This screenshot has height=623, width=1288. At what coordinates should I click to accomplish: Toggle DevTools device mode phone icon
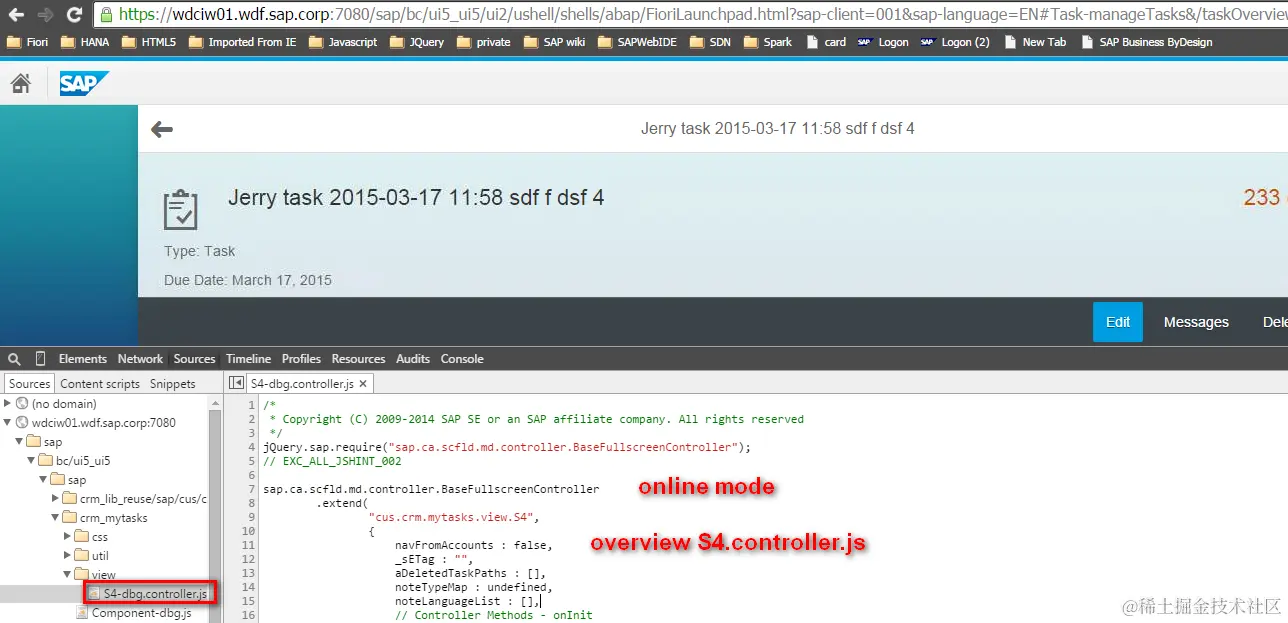point(41,359)
